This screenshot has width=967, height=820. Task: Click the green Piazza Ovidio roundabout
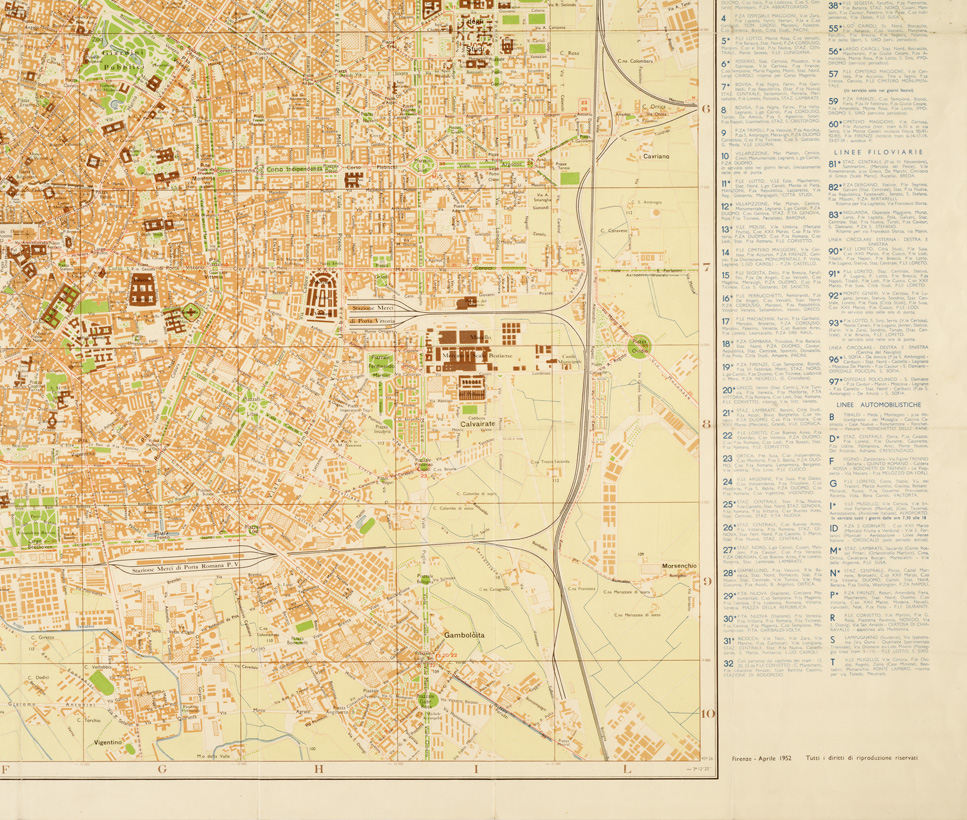(637, 346)
